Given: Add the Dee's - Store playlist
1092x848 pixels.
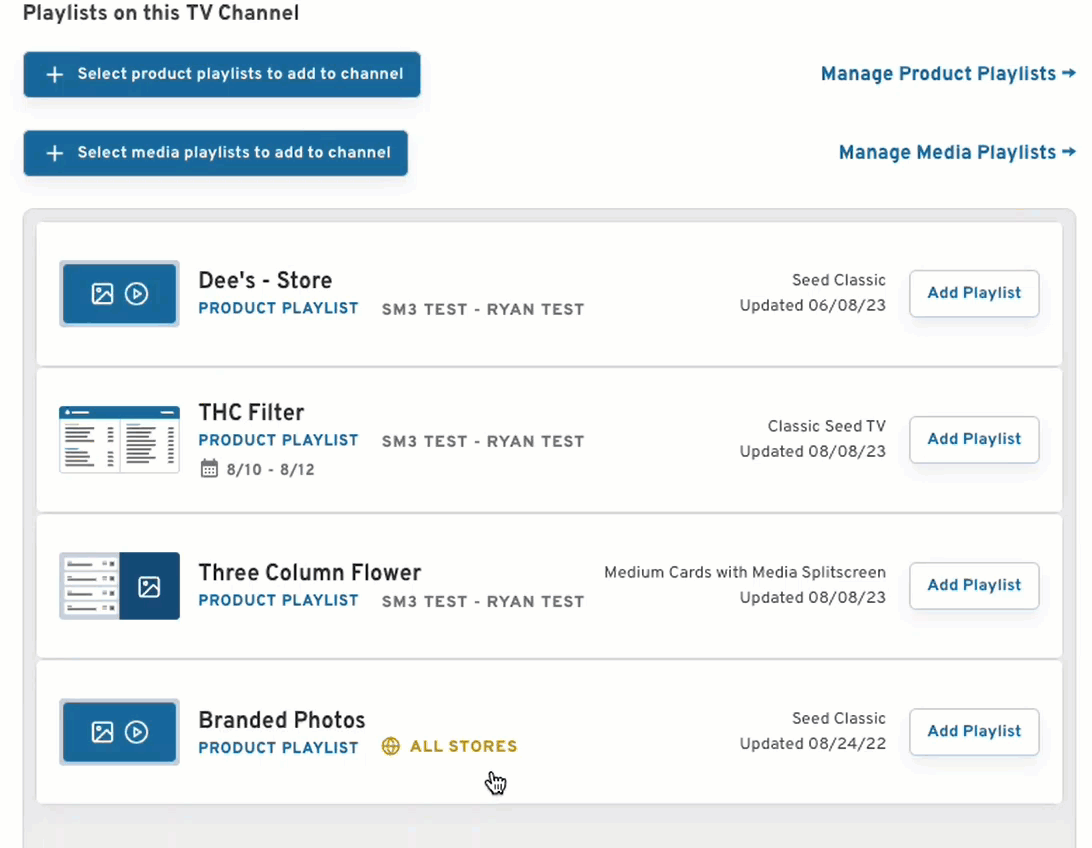Looking at the screenshot, I should click(x=973, y=293).
